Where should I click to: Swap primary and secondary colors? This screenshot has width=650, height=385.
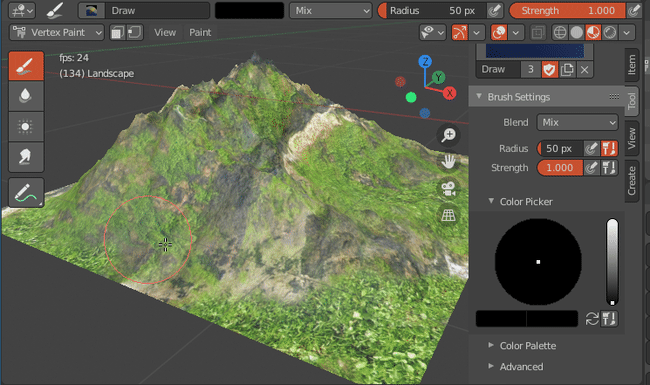pyautogui.click(x=592, y=319)
